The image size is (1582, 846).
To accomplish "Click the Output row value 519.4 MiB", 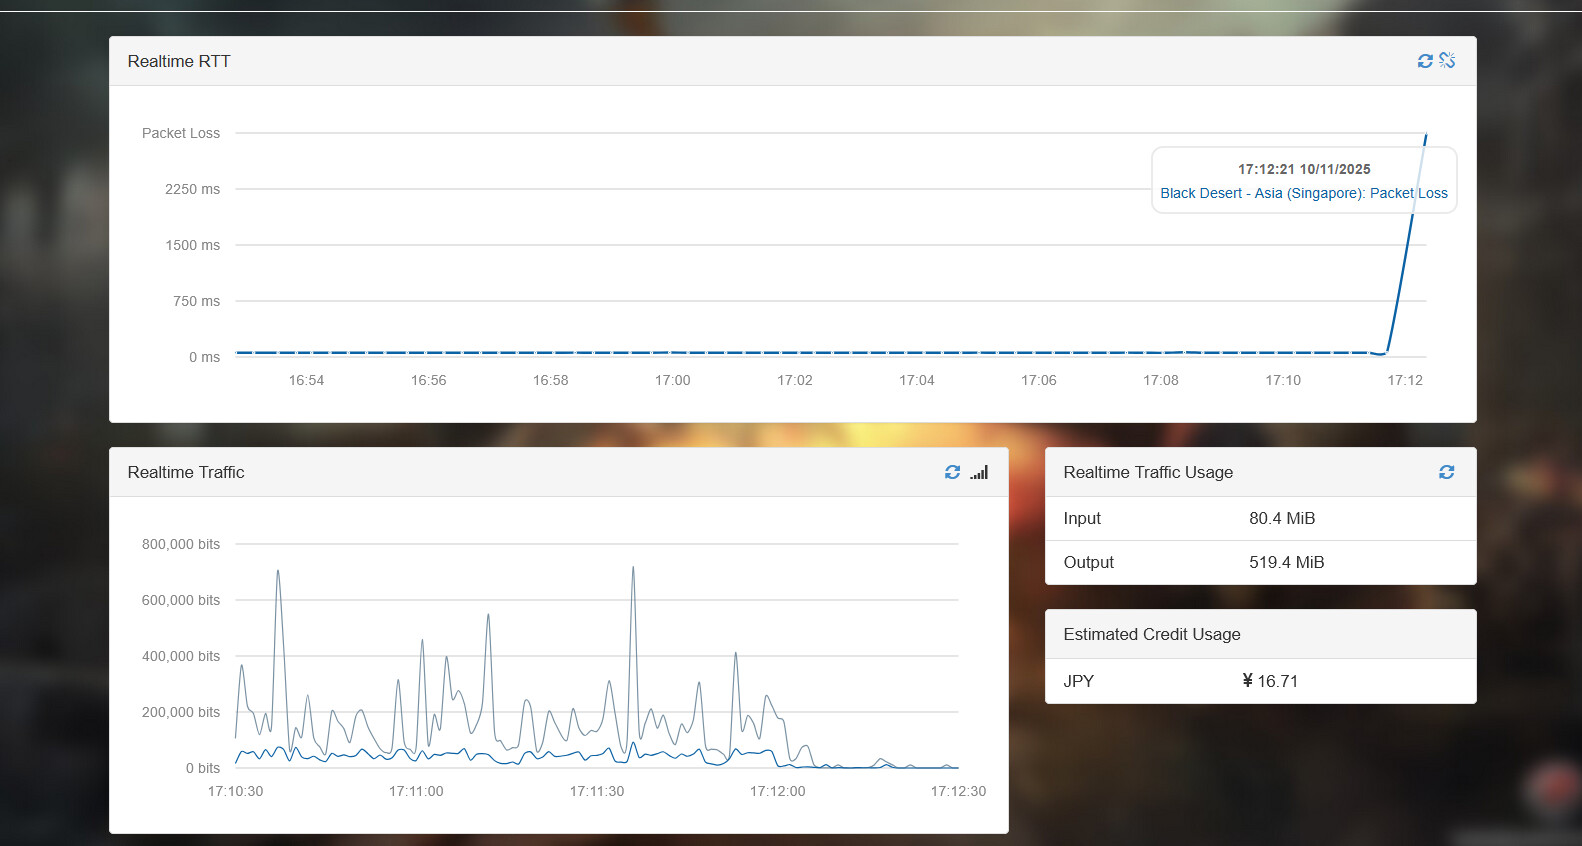I will tap(1286, 562).
